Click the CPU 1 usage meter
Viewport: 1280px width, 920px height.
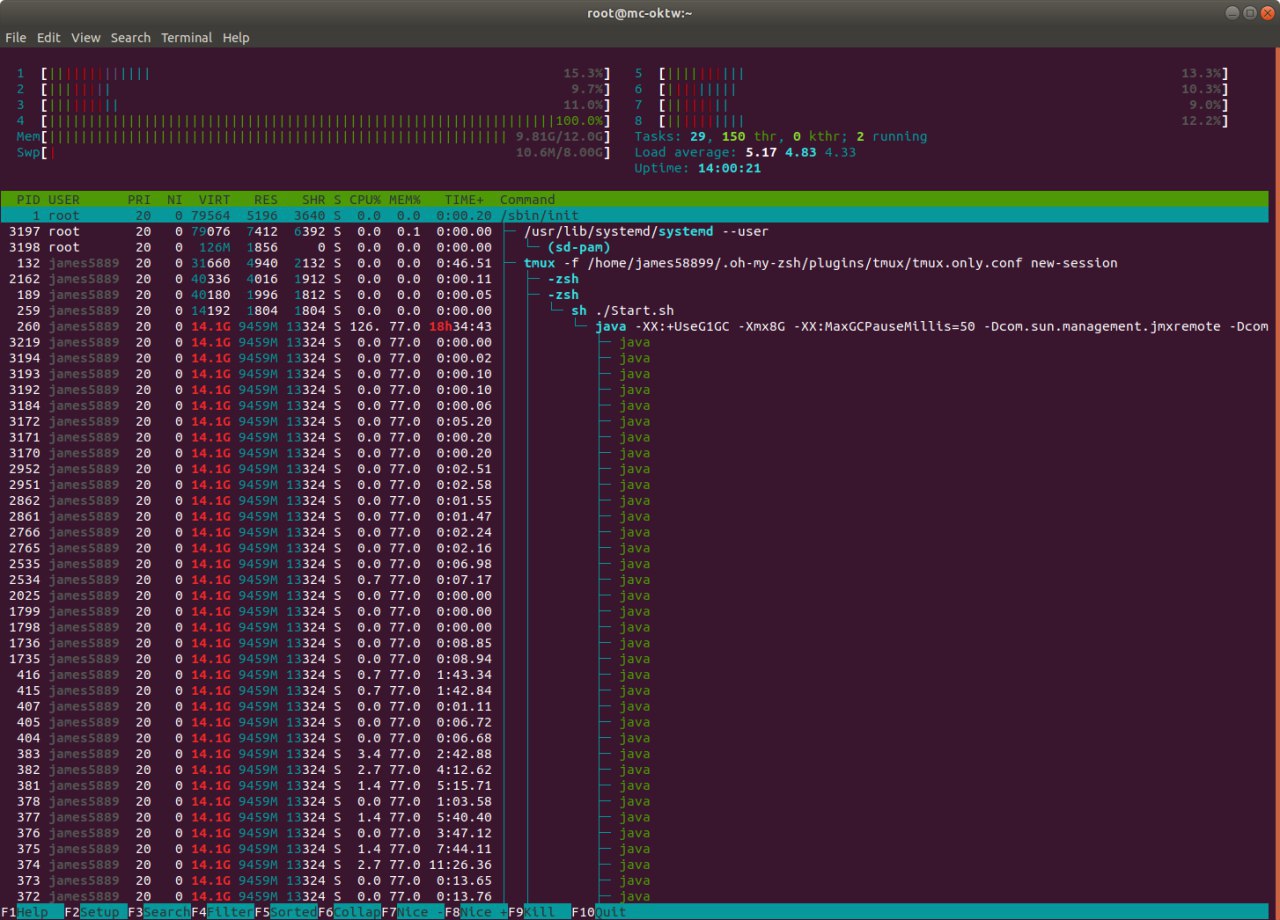pos(313,73)
